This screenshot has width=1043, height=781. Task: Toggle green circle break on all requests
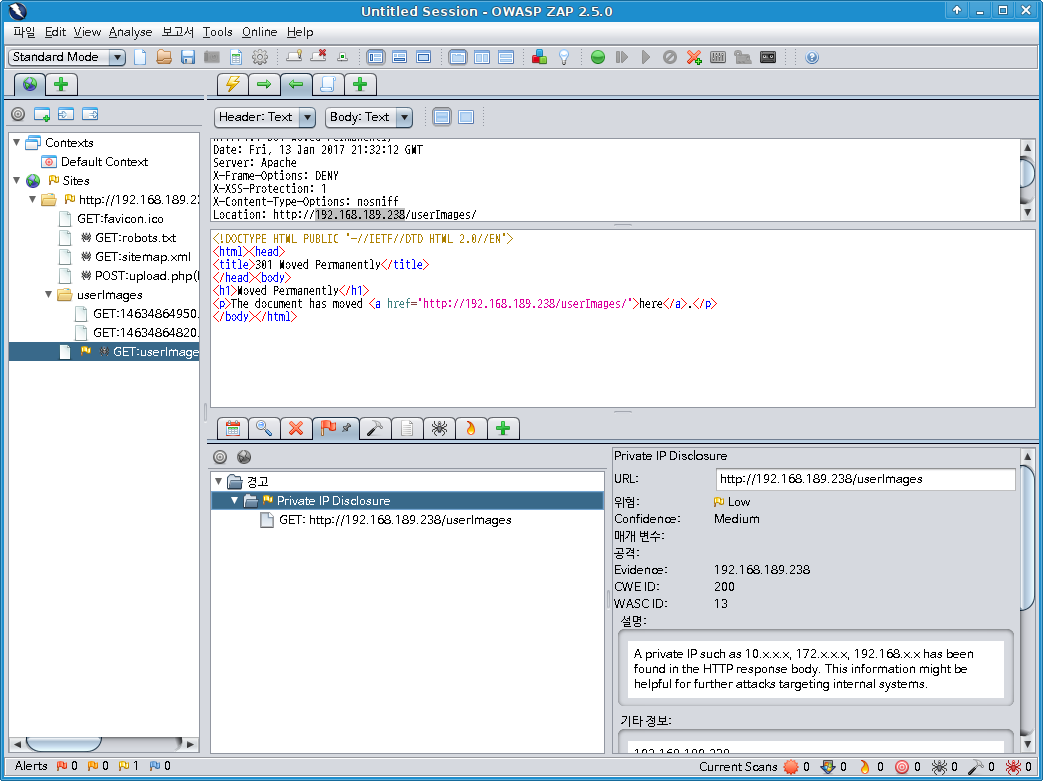click(598, 57)
